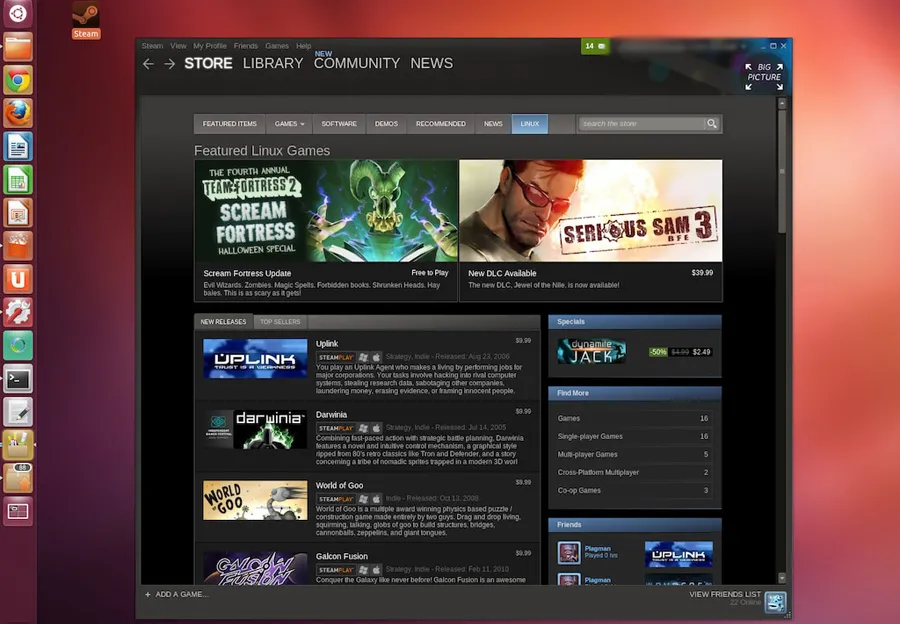Click in the search the store field
Viewport: 900px width, 624px height.
click(641, 123)
